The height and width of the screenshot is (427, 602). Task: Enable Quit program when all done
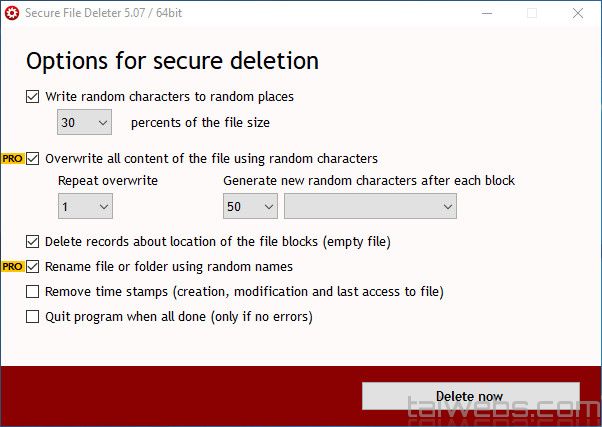point(34,317)
